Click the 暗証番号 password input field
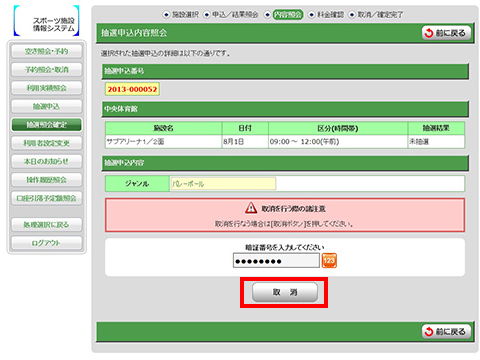 pos(276,261)
